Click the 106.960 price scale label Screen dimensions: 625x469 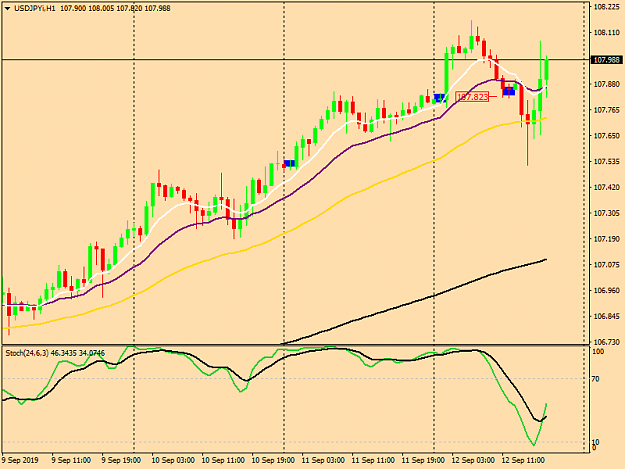pyautogui.click(x=607, y=290)
